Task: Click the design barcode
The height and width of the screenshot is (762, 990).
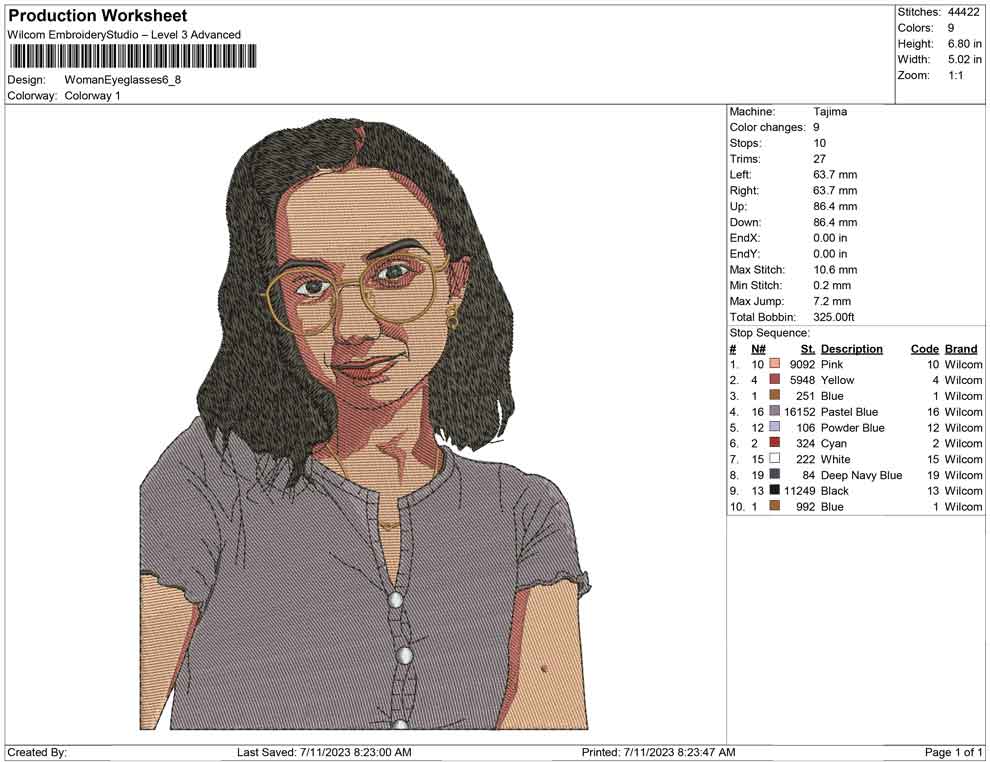Action: (131, 57)
